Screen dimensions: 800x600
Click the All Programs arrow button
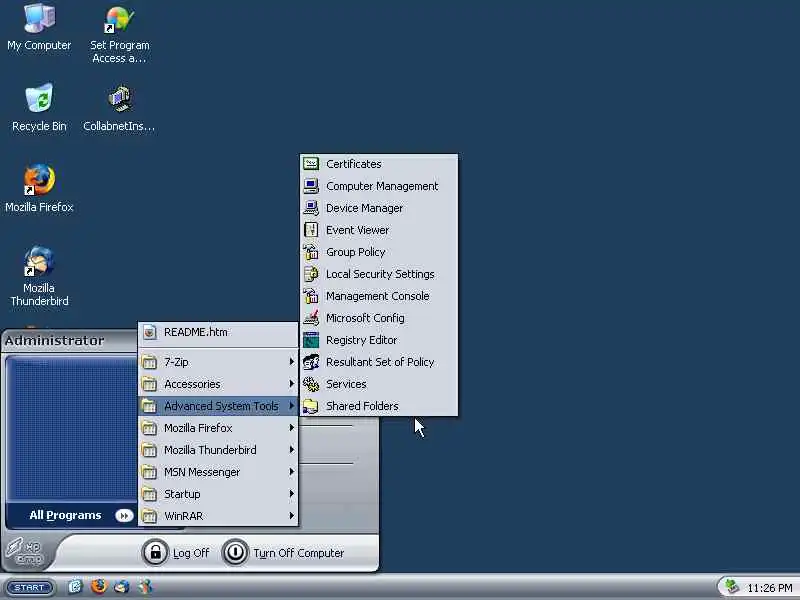point(124,515)
